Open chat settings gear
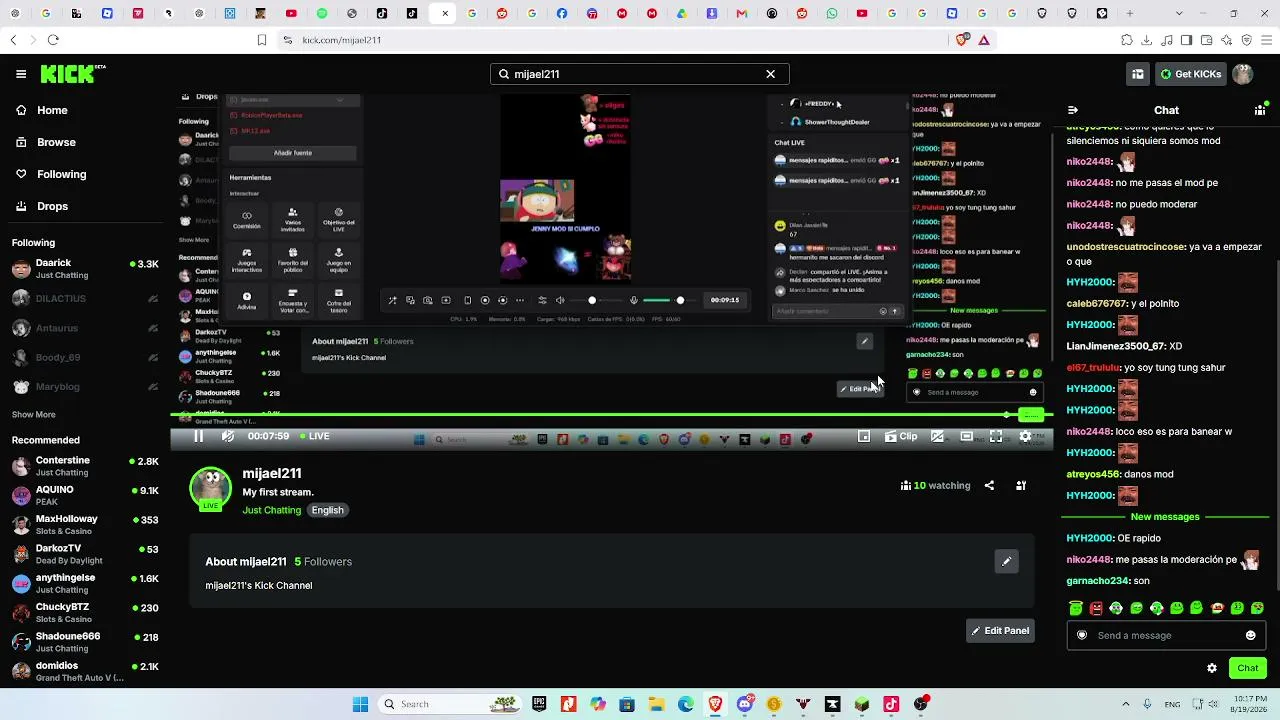1280x720 pixels. point(1212,668)
